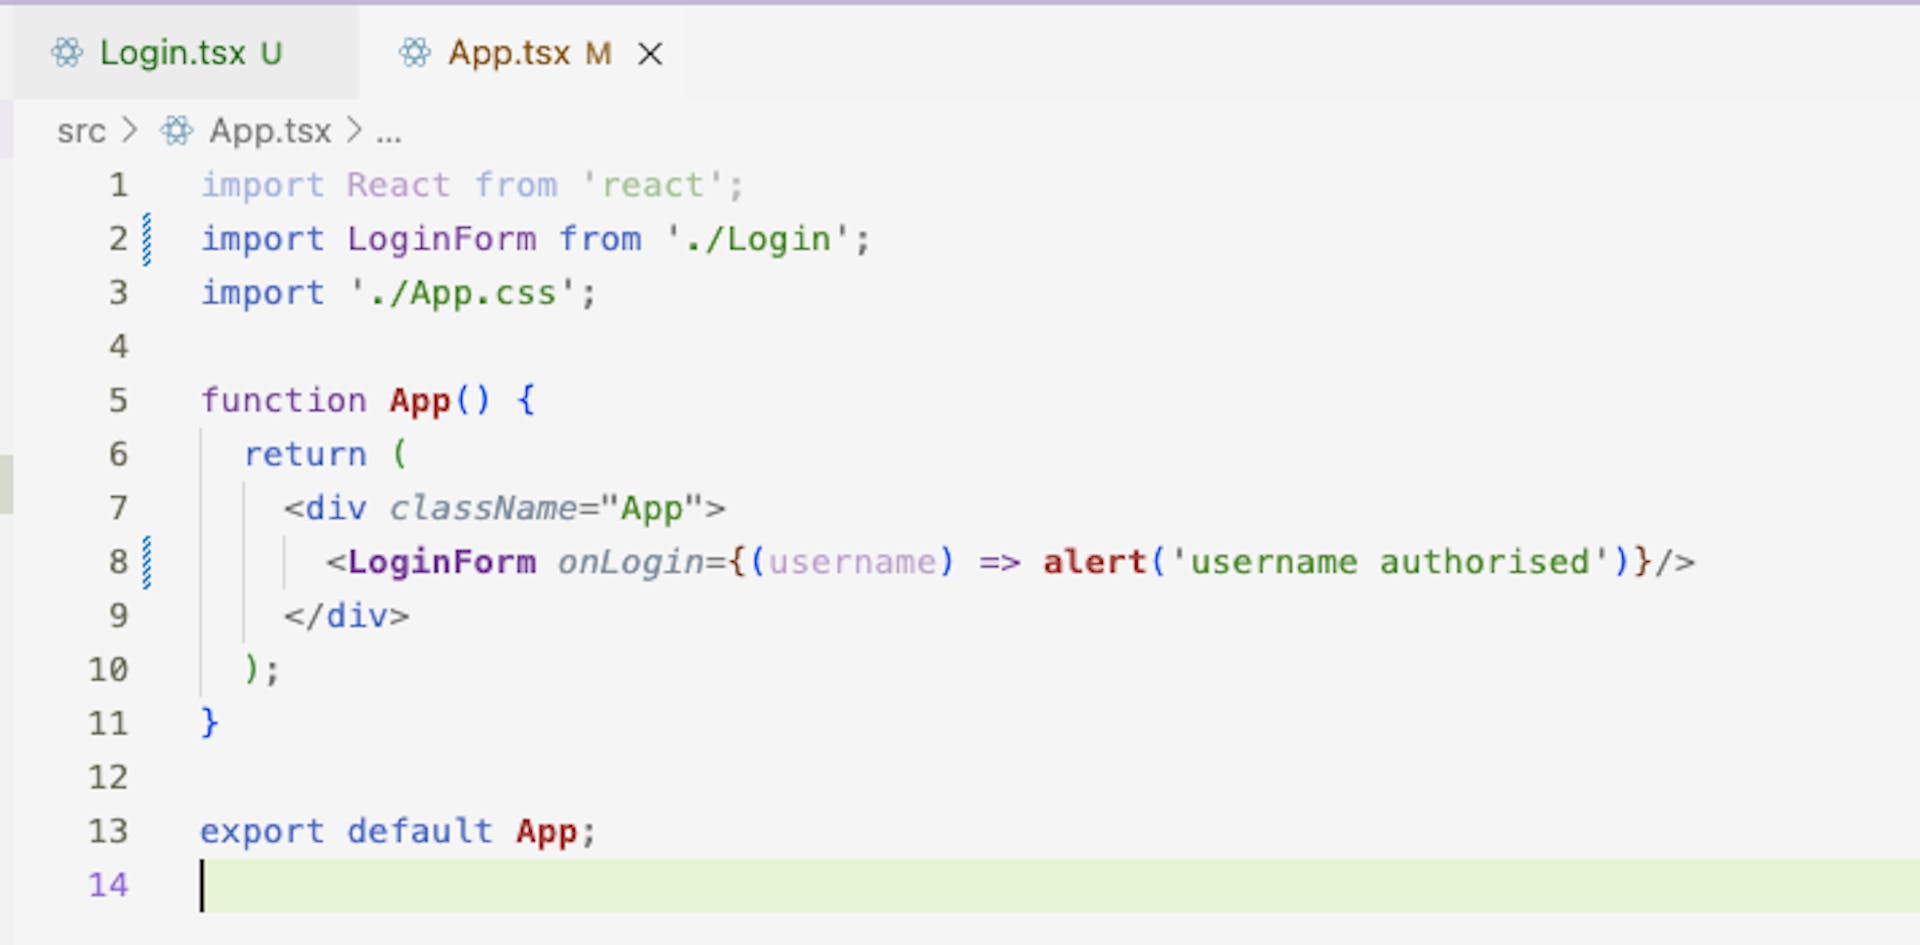Screen dimensions: 1920x945
Task: Open the src folder breadcrumb
Action: [81, 131]
